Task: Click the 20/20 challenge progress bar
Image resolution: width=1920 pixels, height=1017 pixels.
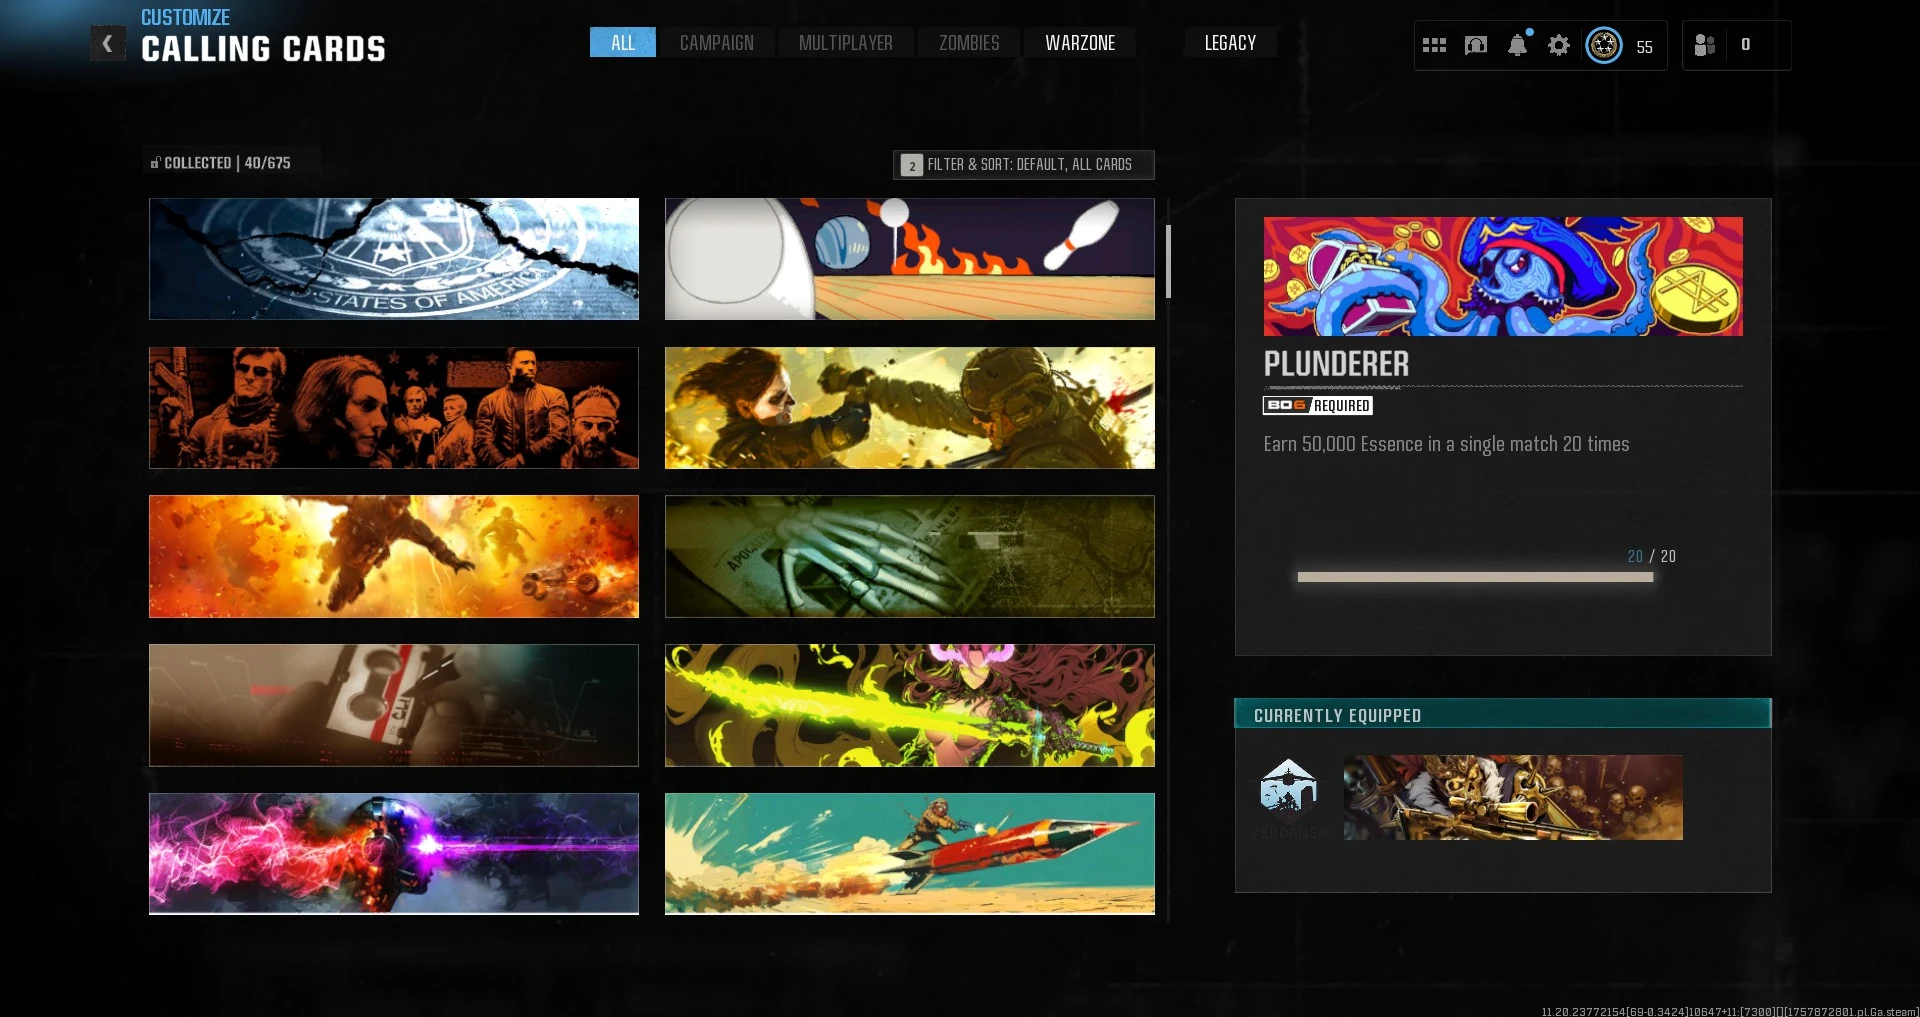Action: [1475, 577]
